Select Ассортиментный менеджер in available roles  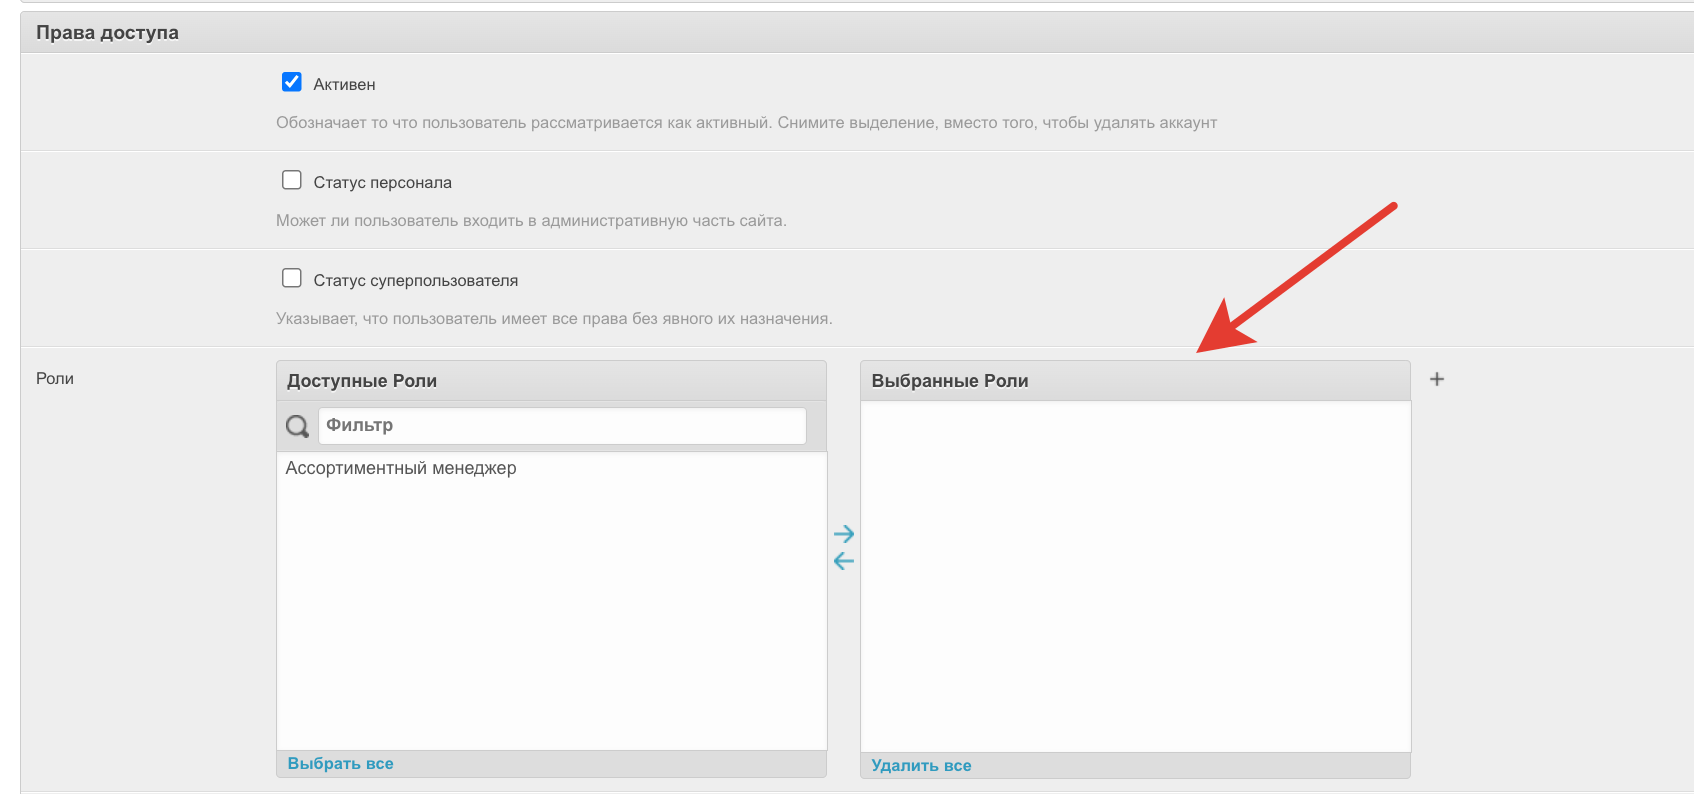pos(401,468)
